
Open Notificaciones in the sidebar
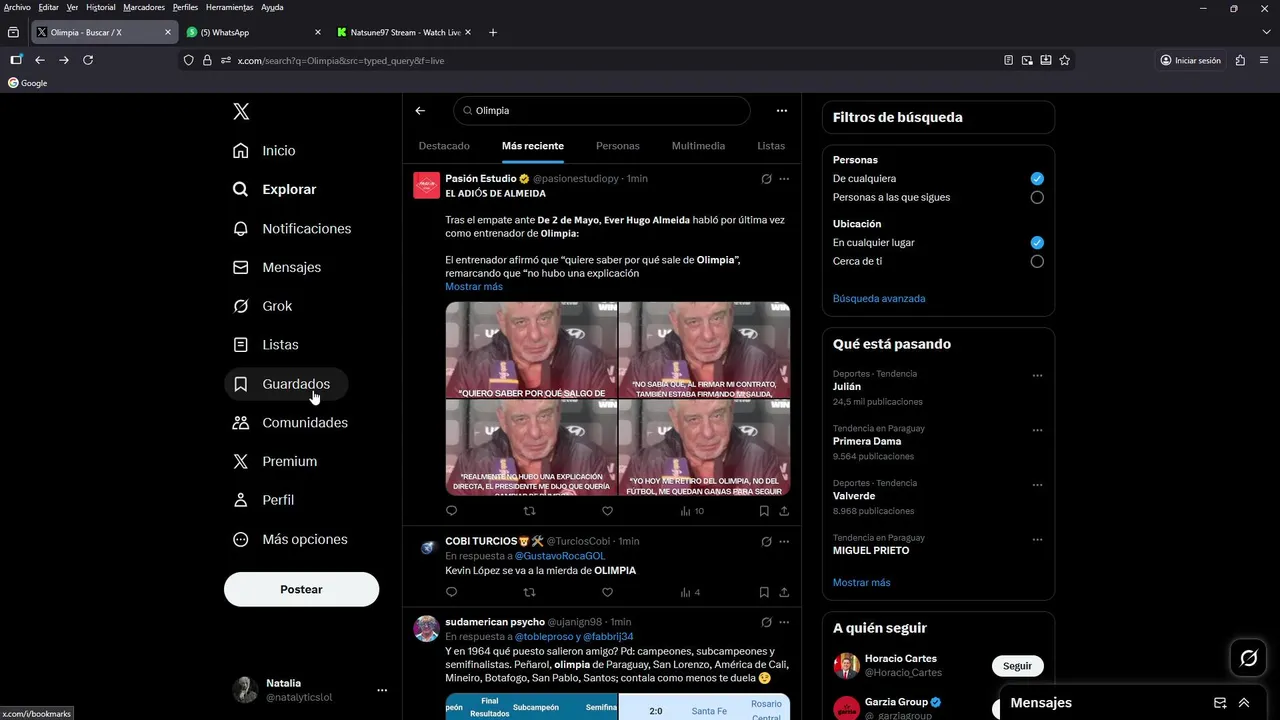pos(292,228)
